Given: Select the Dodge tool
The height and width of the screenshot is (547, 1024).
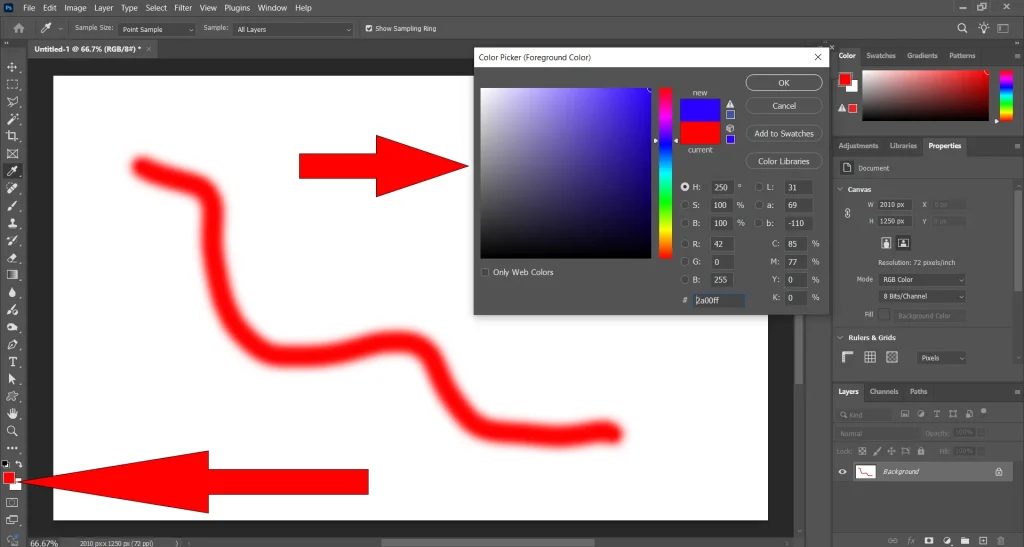Looking at the screenshot, I should [x=12, y=327].
